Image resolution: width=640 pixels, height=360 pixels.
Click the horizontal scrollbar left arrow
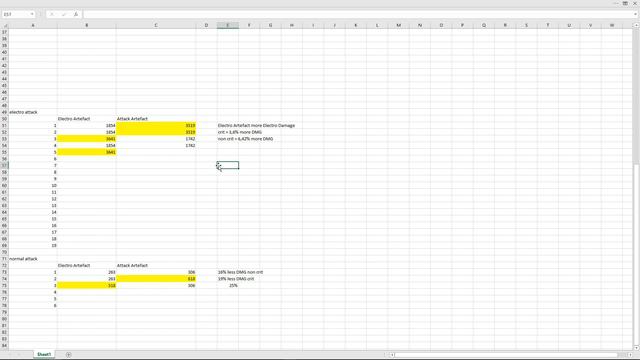[392, 355]
